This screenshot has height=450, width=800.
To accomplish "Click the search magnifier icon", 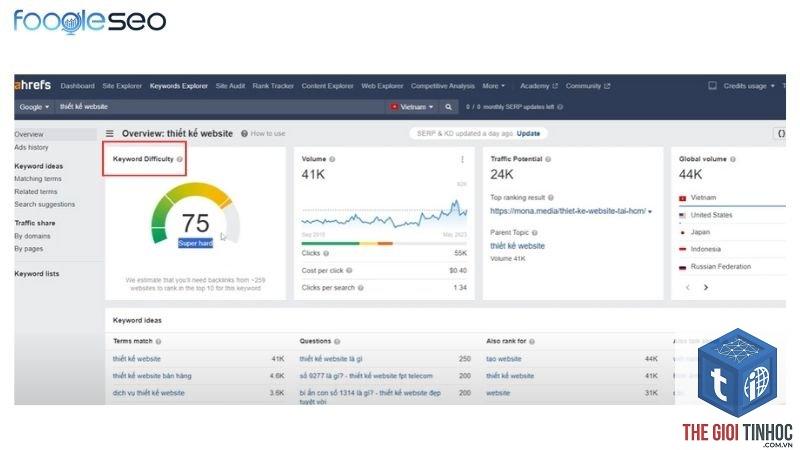I will [448, 107].
